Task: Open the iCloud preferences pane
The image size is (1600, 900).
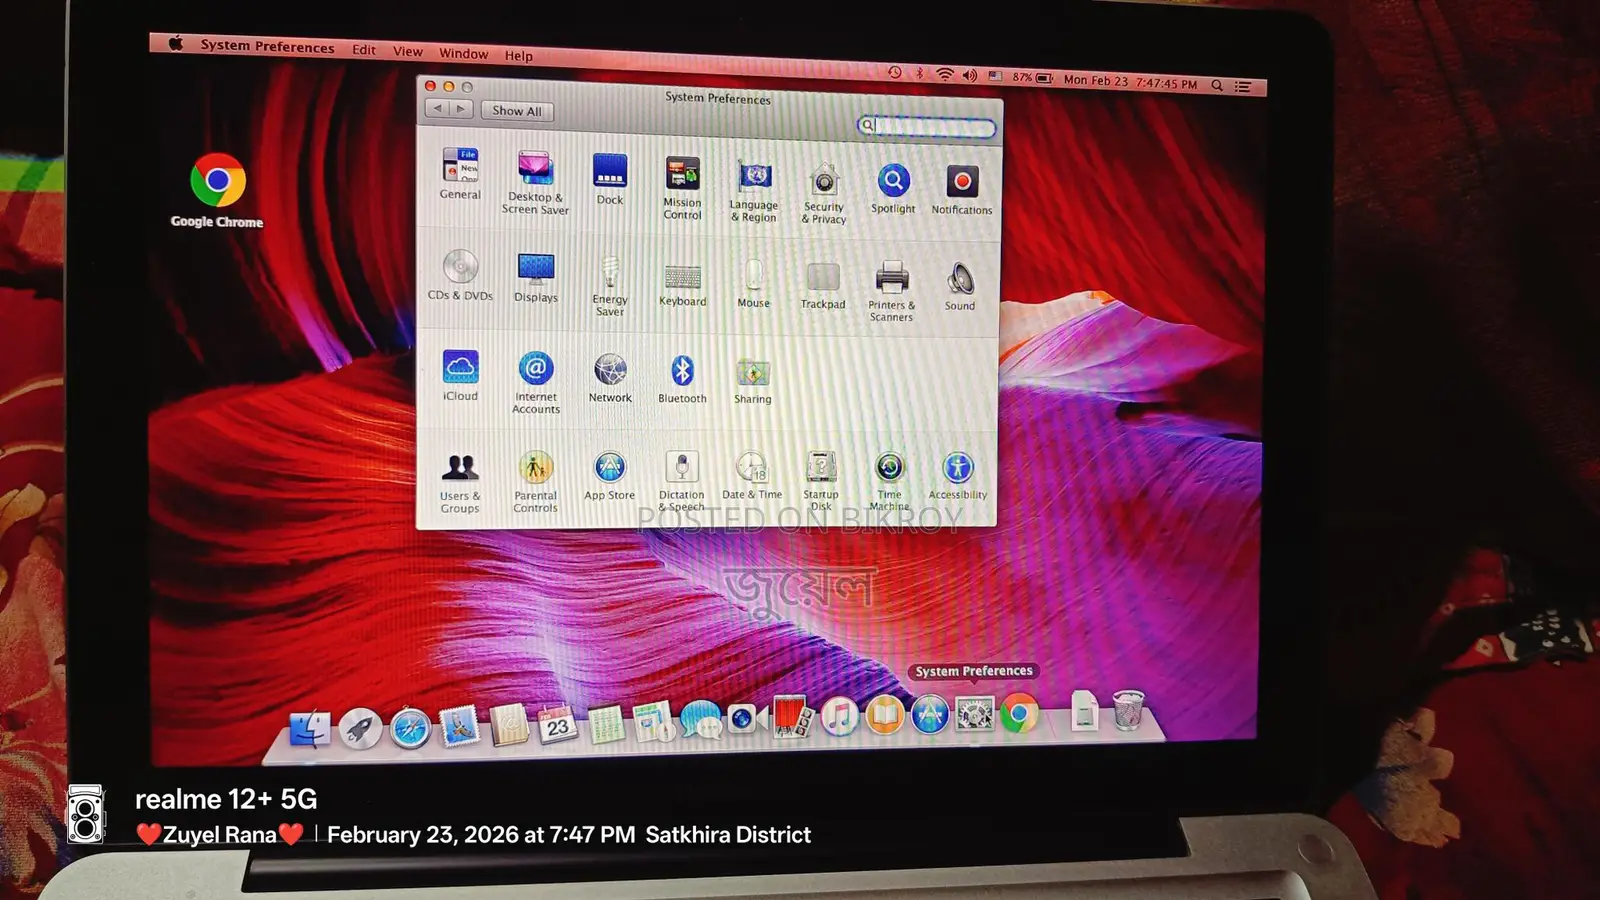Action: coord(460,376)
